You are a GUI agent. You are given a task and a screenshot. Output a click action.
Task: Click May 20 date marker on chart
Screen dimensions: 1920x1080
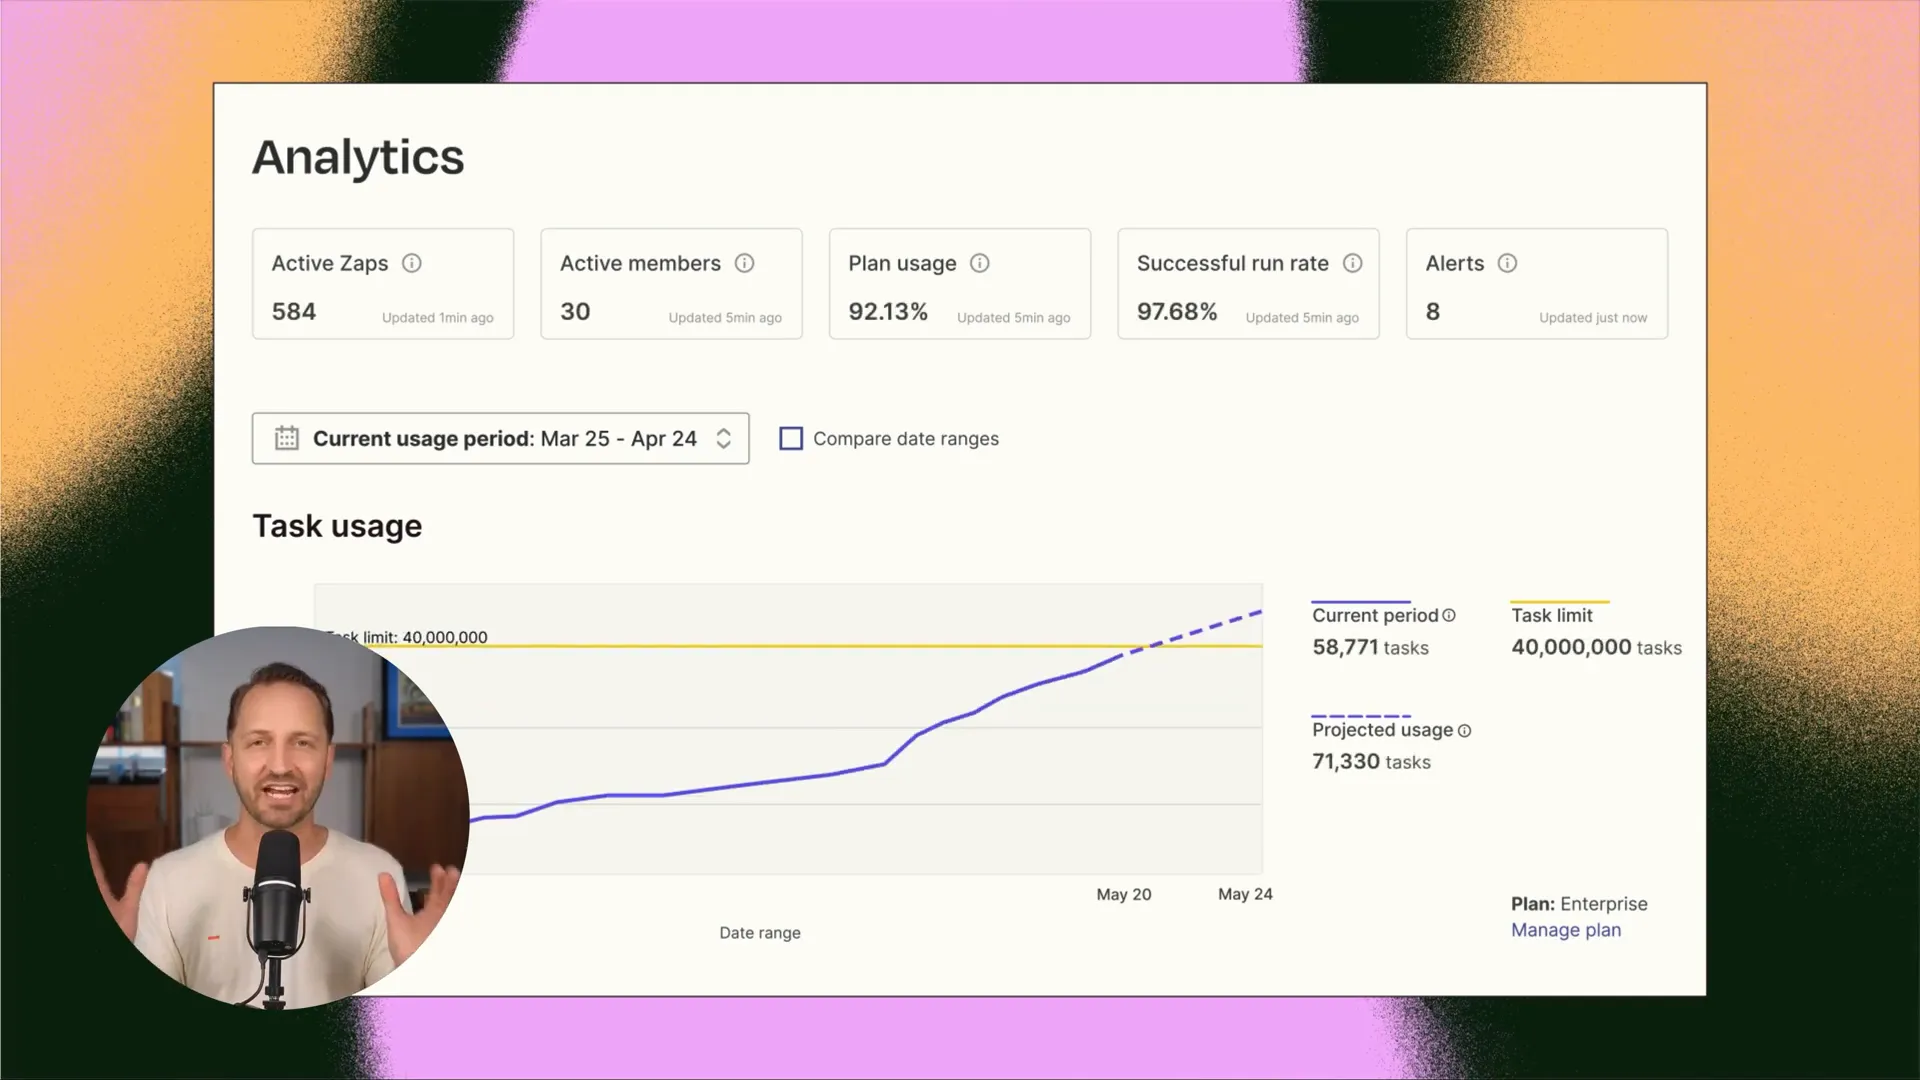[1124, 894]
